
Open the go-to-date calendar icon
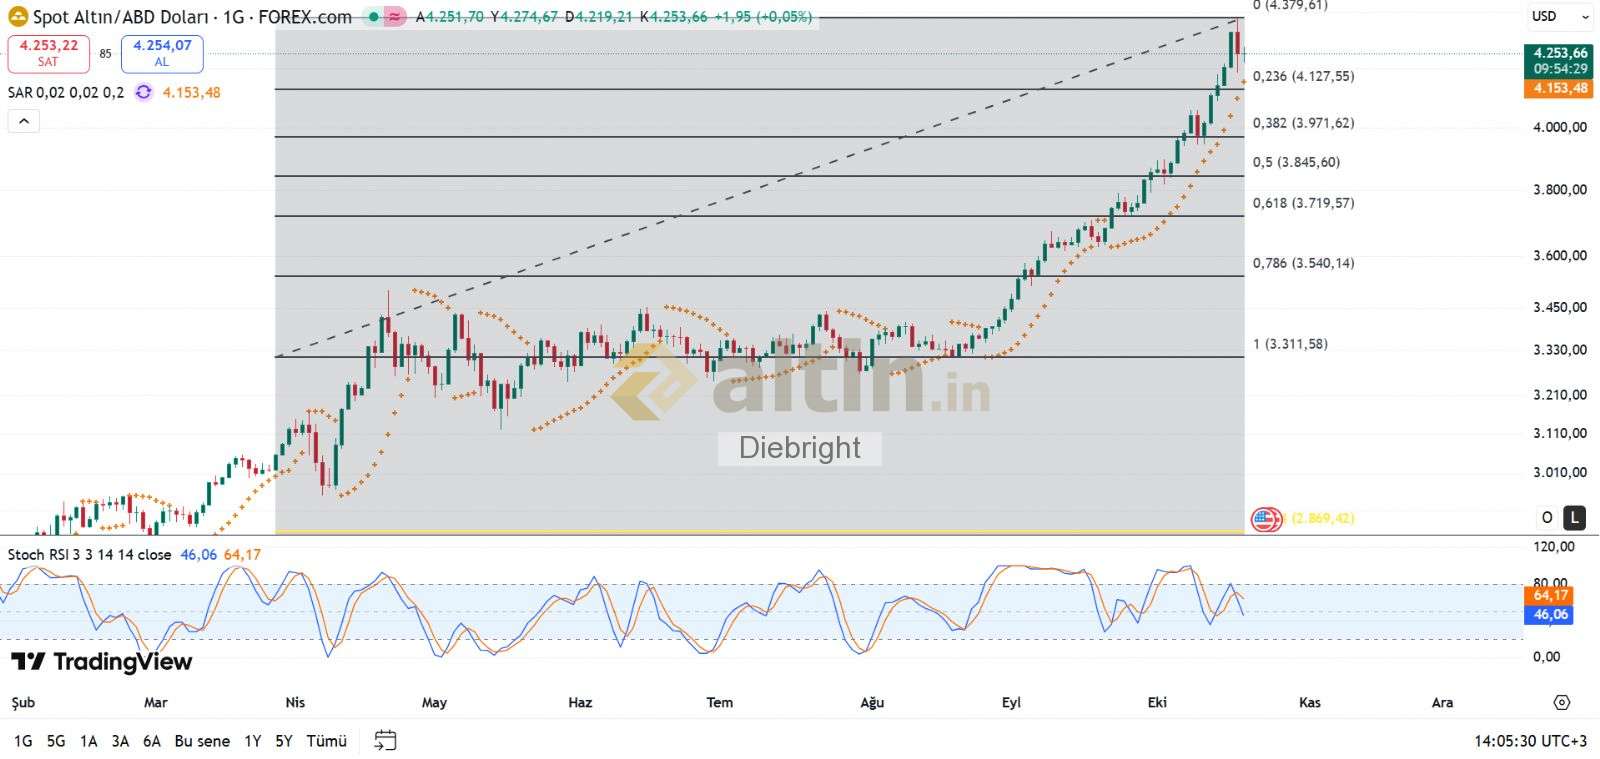385,741
